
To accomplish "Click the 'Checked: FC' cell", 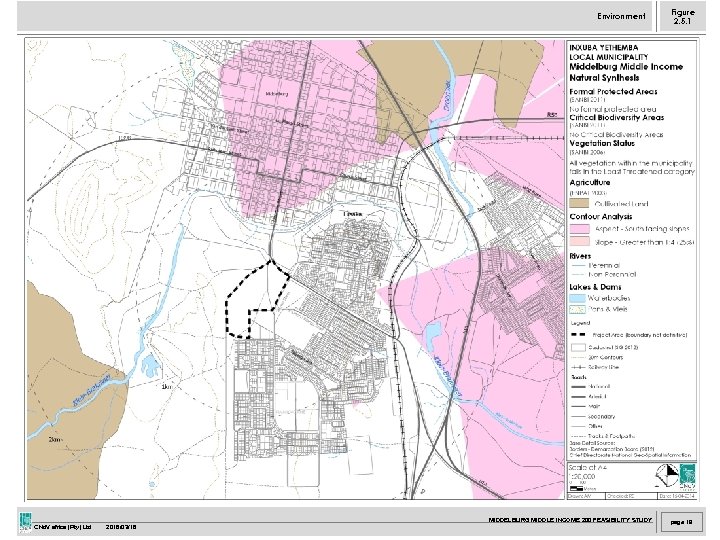I will click(631, 496).
